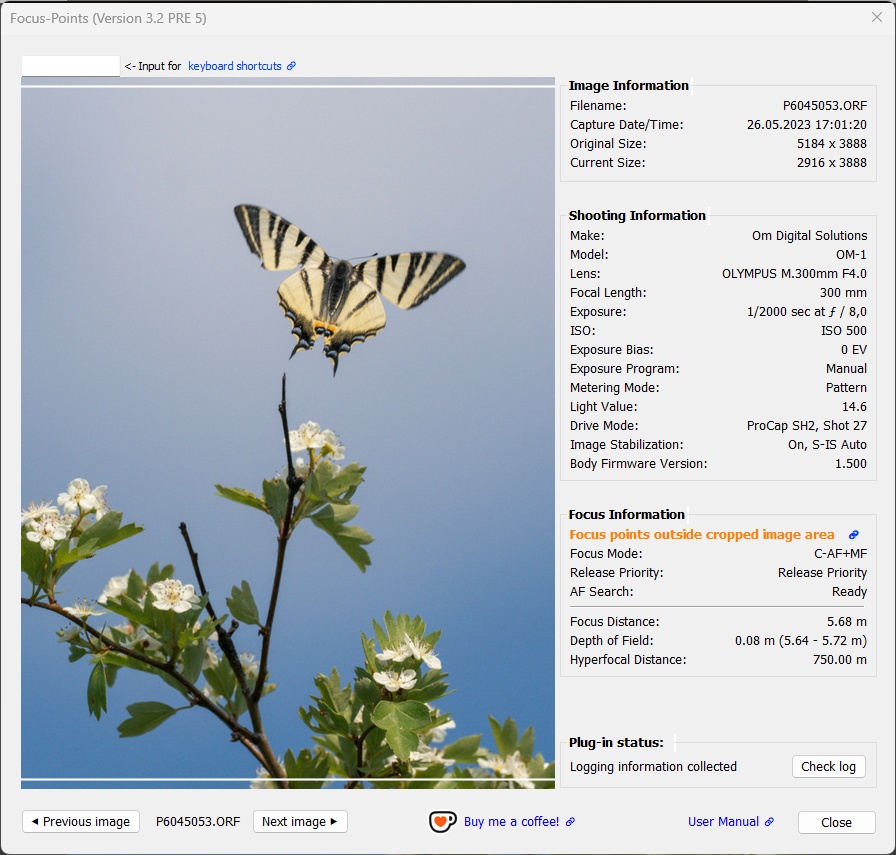
Task: Go back with Previous image
Action: pos(80,821)
